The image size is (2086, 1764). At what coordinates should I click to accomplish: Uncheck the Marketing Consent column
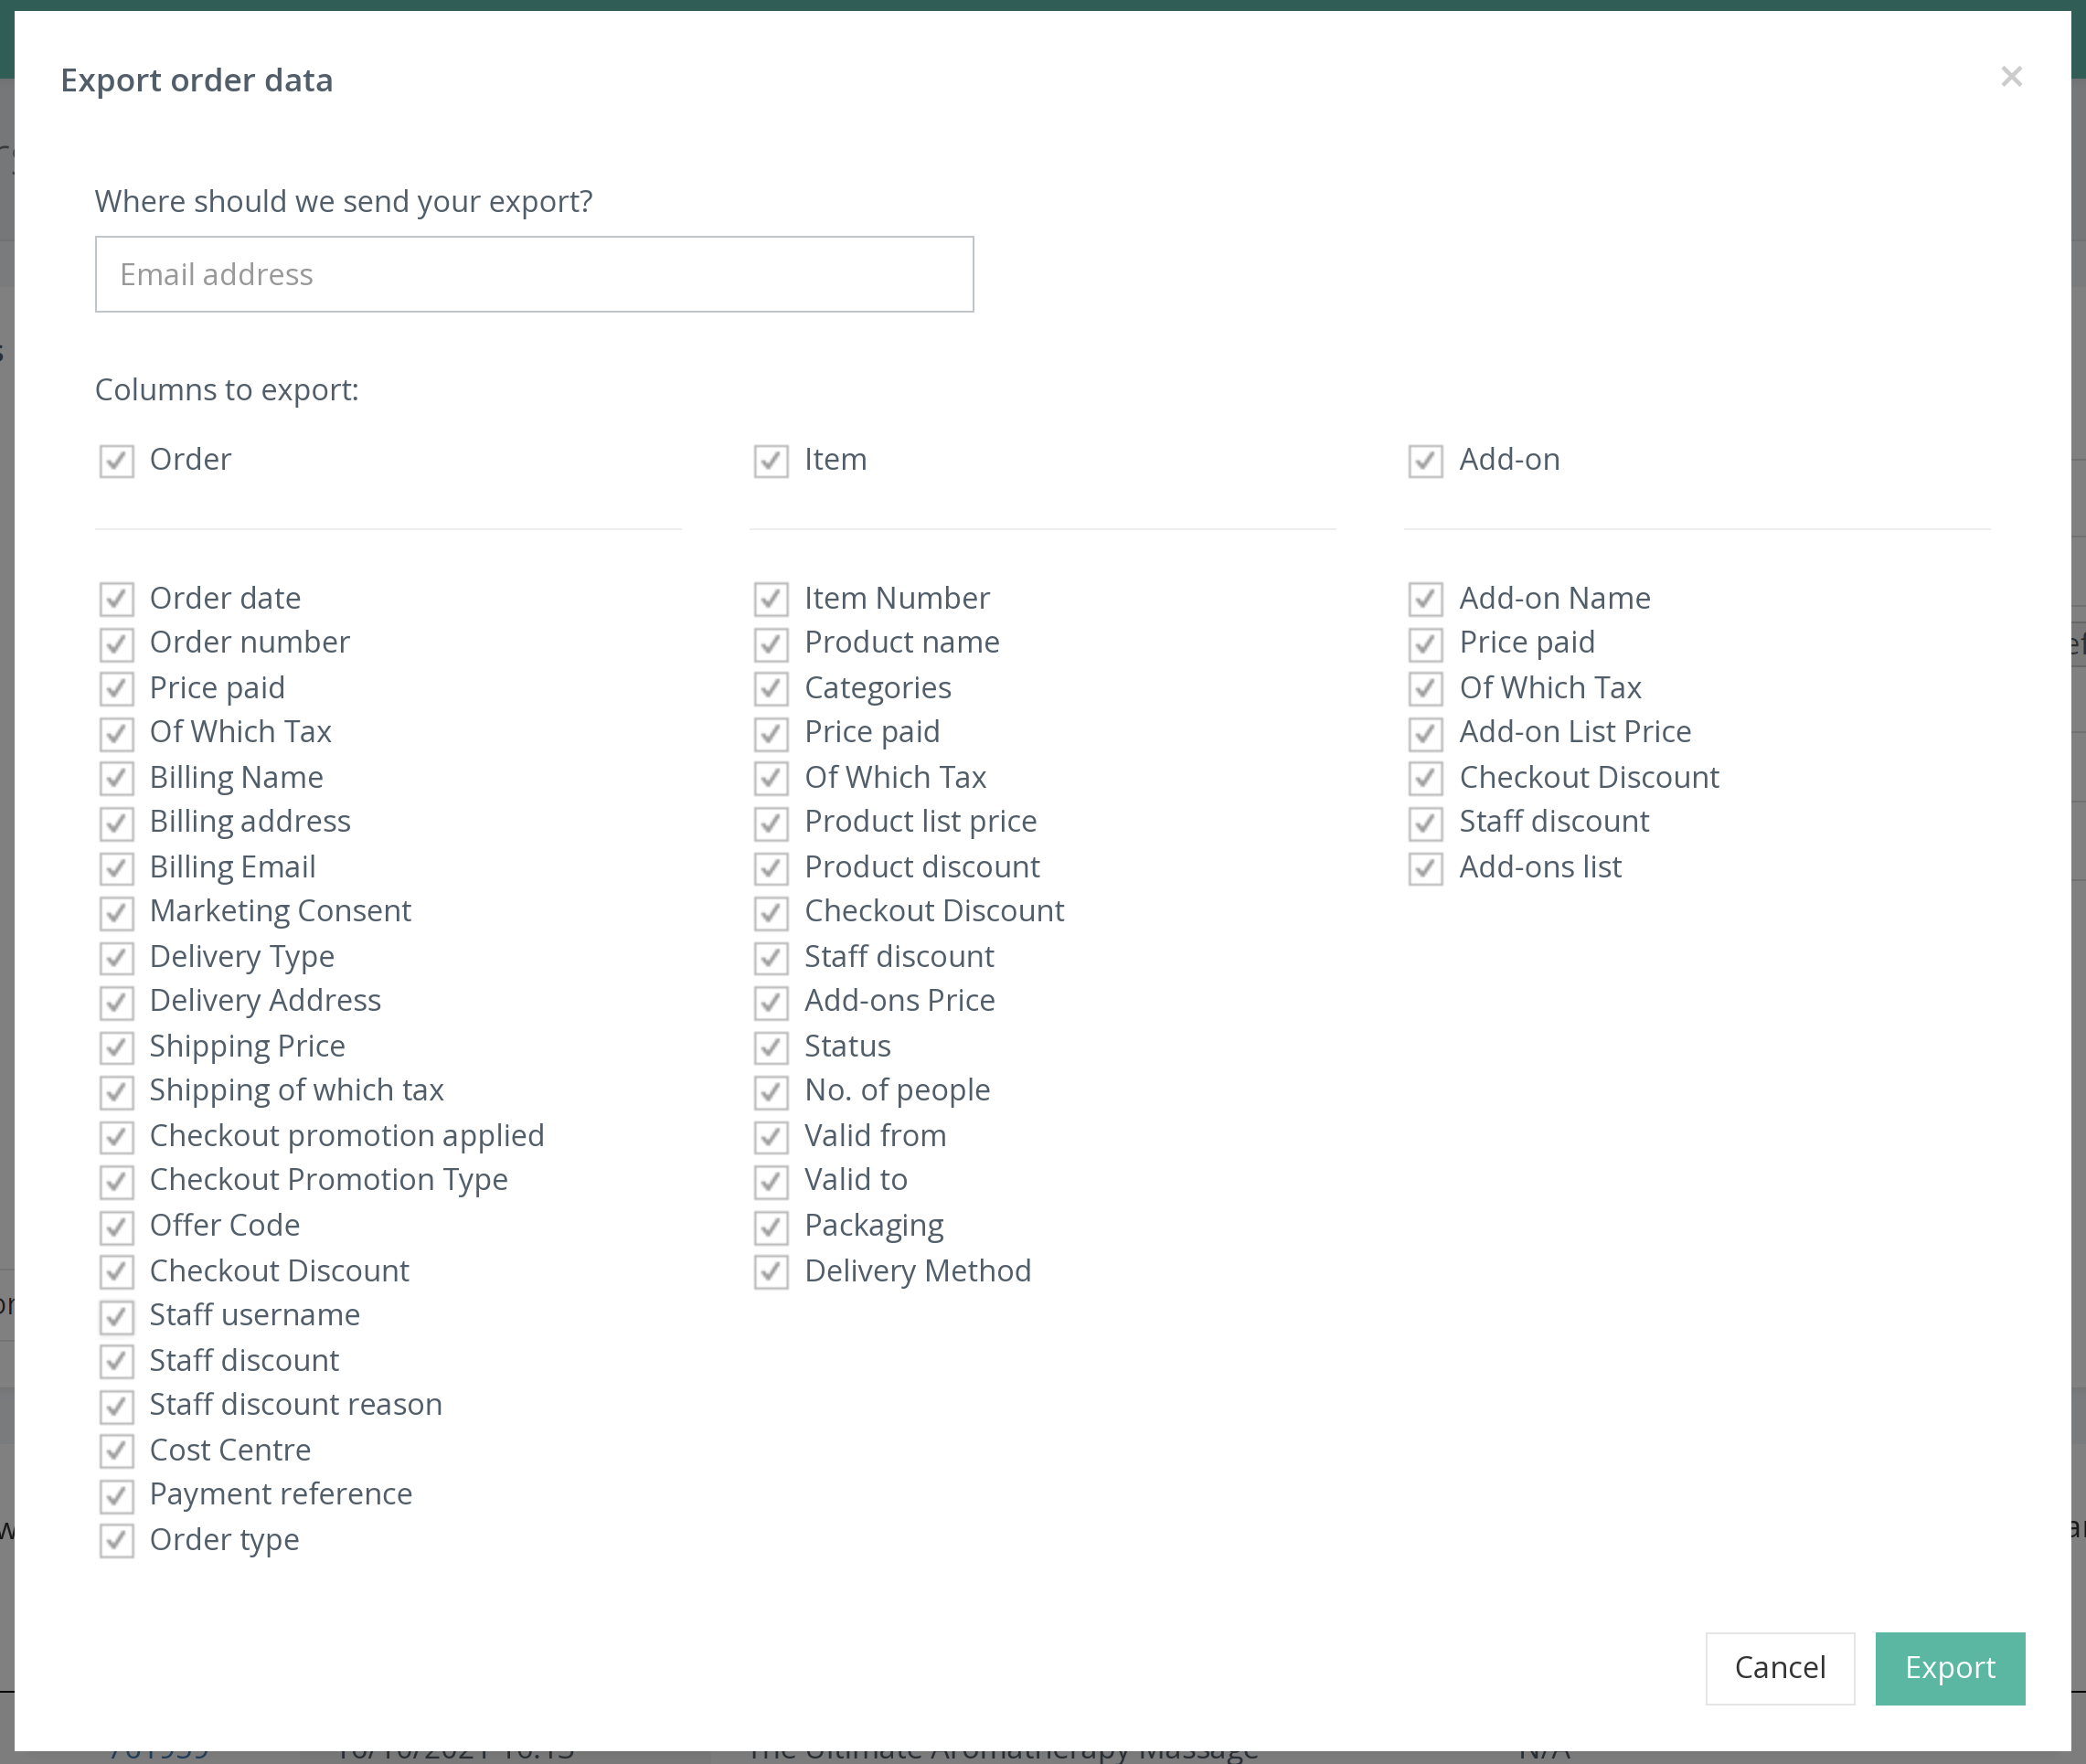coord(115,912)
